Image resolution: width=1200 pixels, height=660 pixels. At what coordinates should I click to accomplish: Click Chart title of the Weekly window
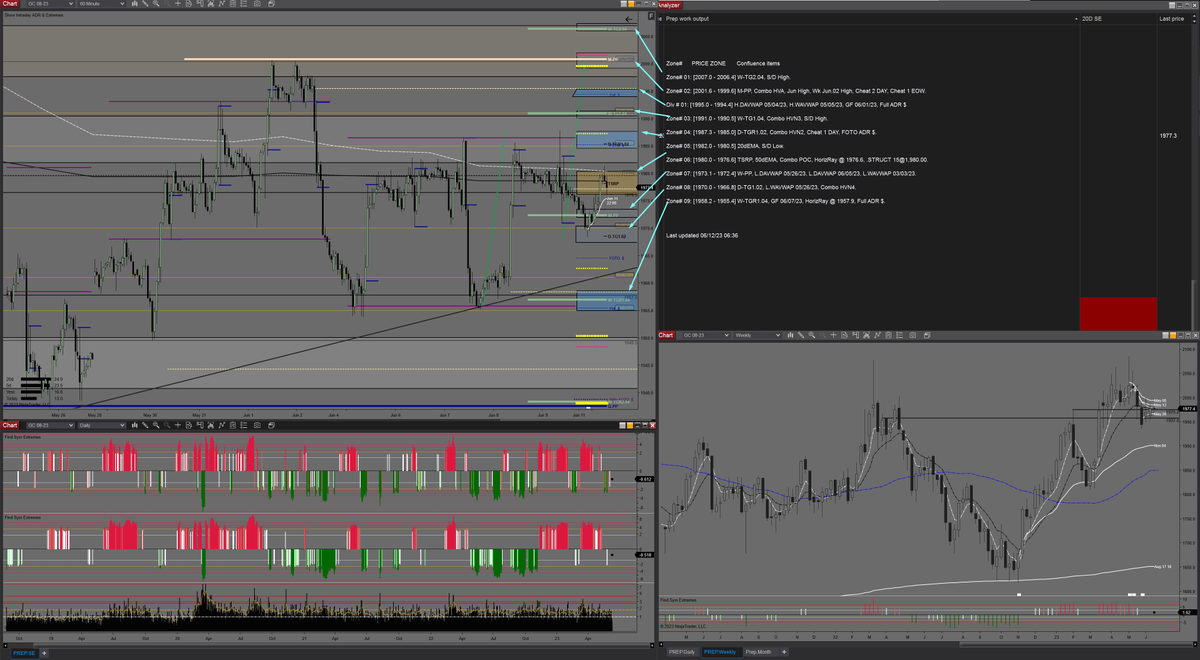point(666,334)
